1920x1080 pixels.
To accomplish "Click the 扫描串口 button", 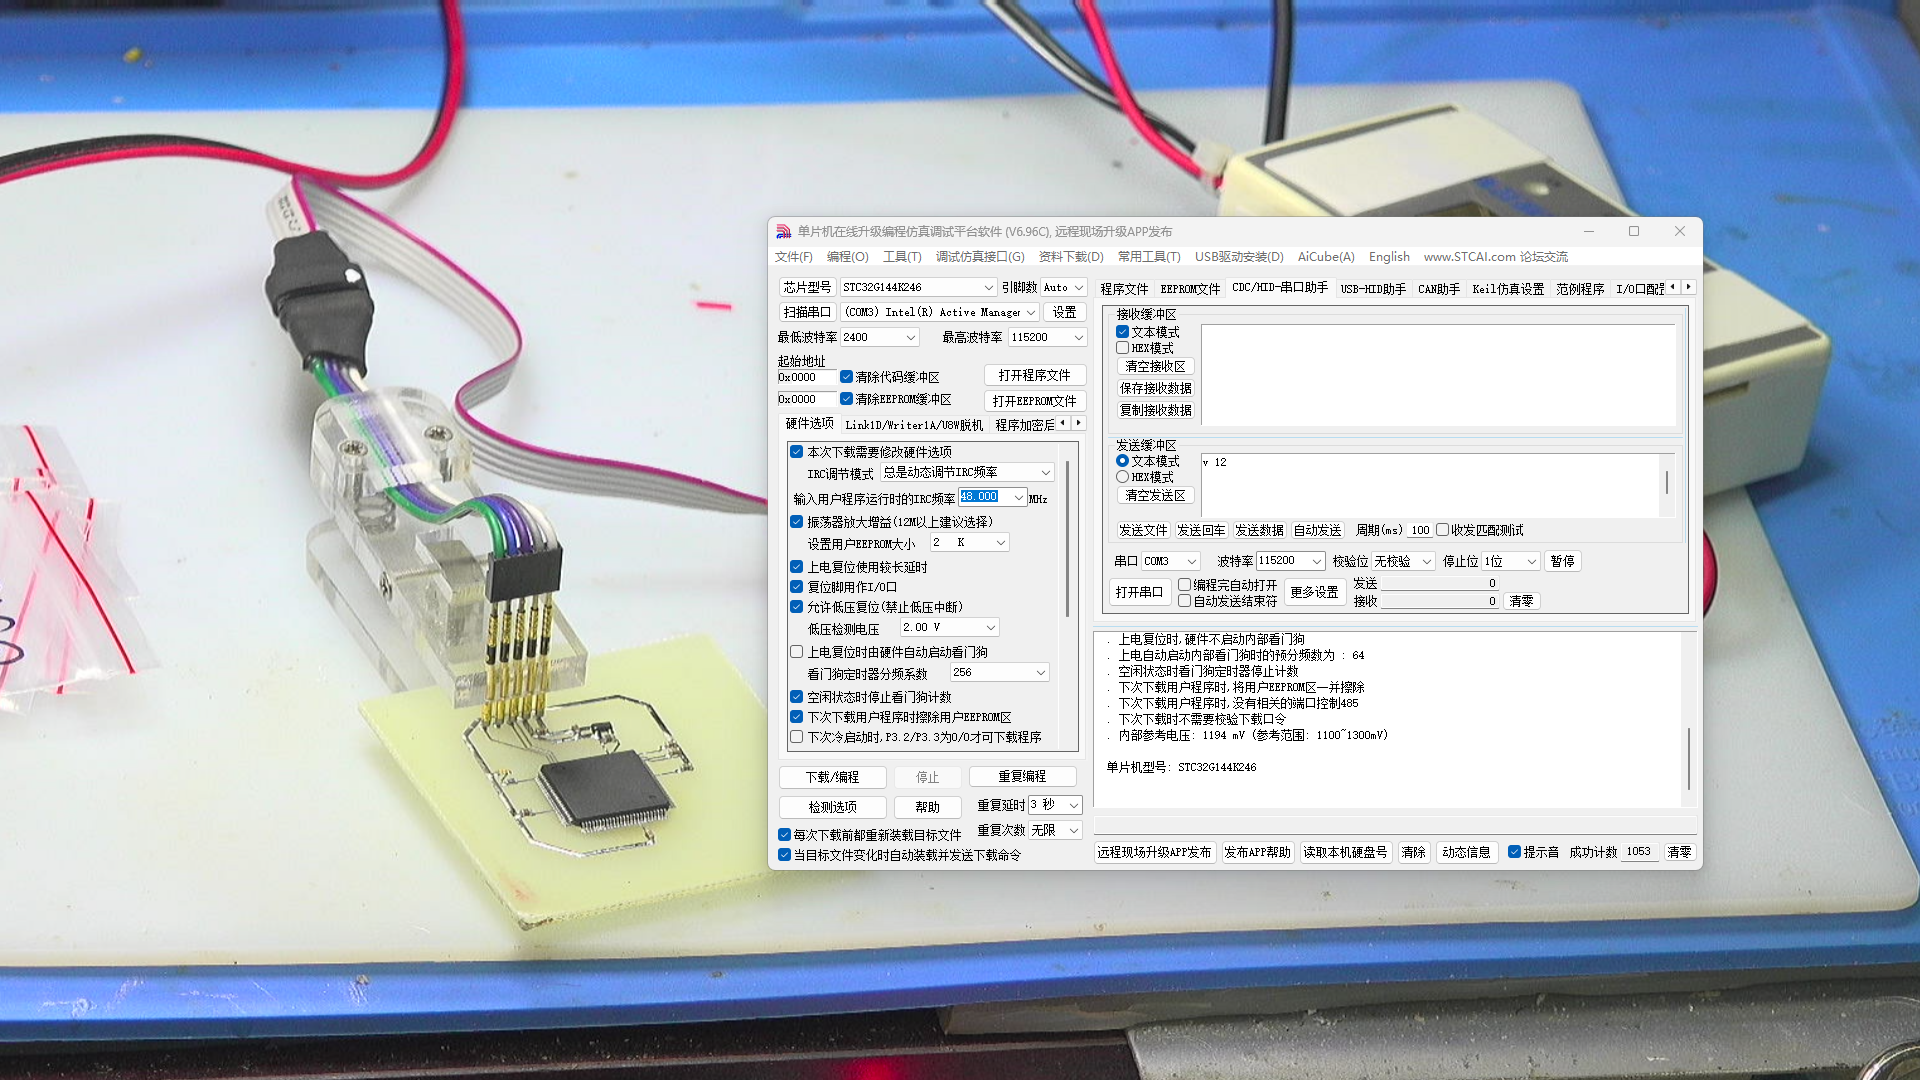I will (807, 312).
